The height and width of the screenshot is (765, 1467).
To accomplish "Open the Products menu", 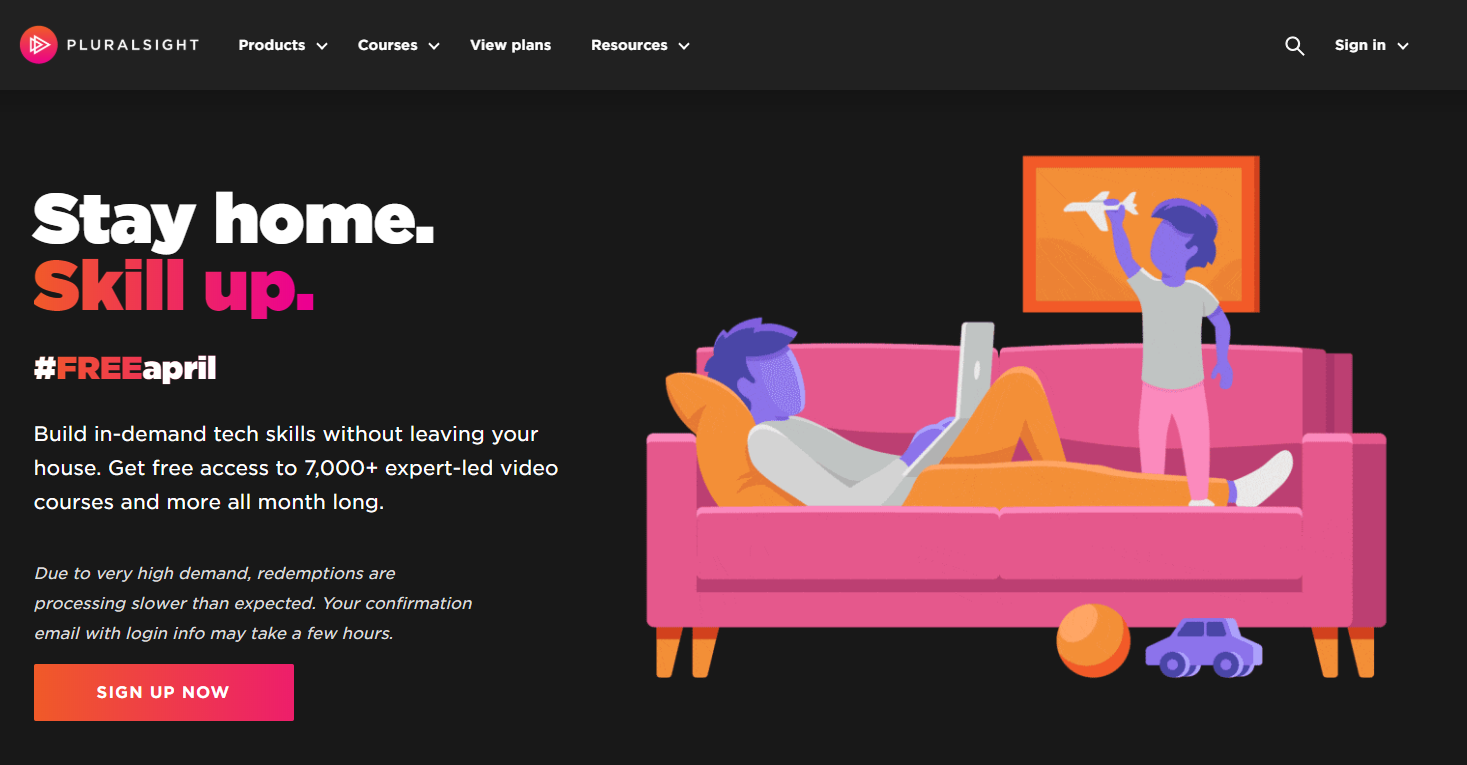I will click(x=272, y=45).
